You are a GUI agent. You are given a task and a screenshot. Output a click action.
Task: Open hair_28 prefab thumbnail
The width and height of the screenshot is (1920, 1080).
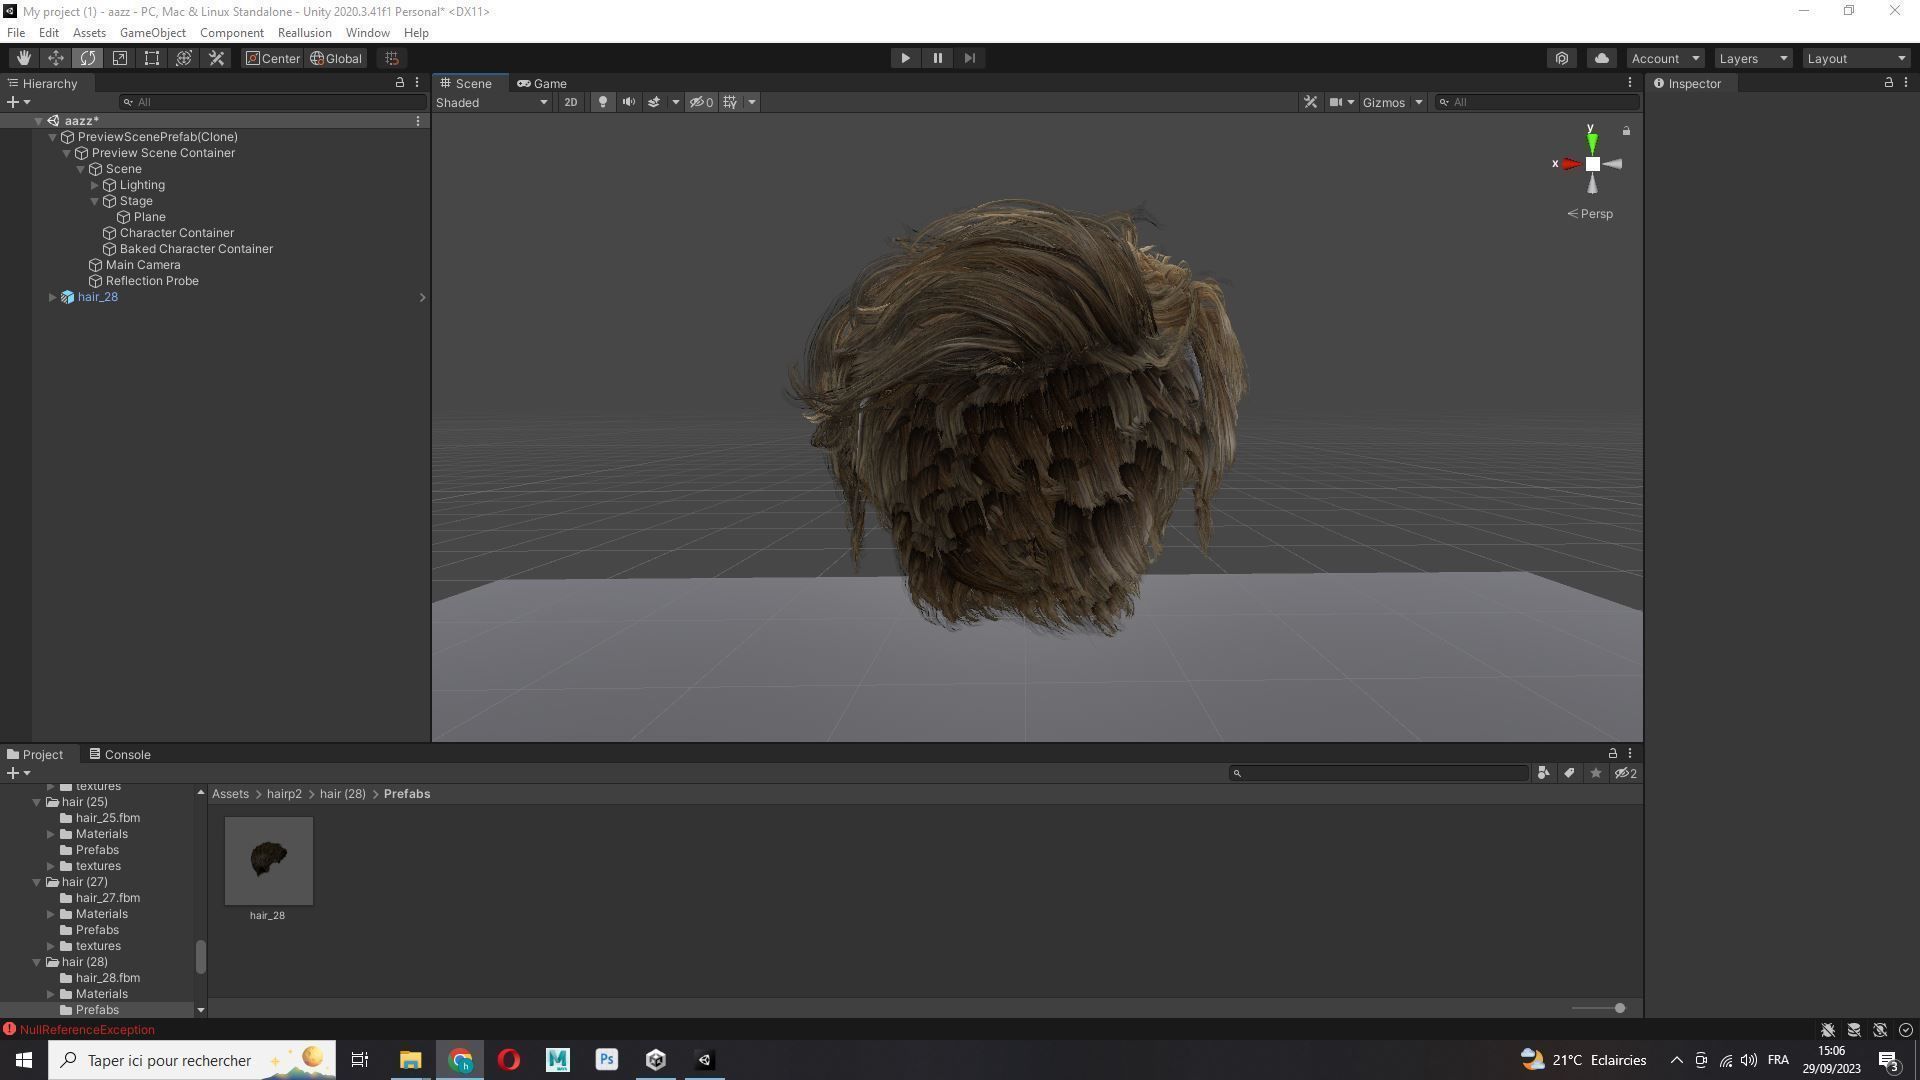[268, 861]
